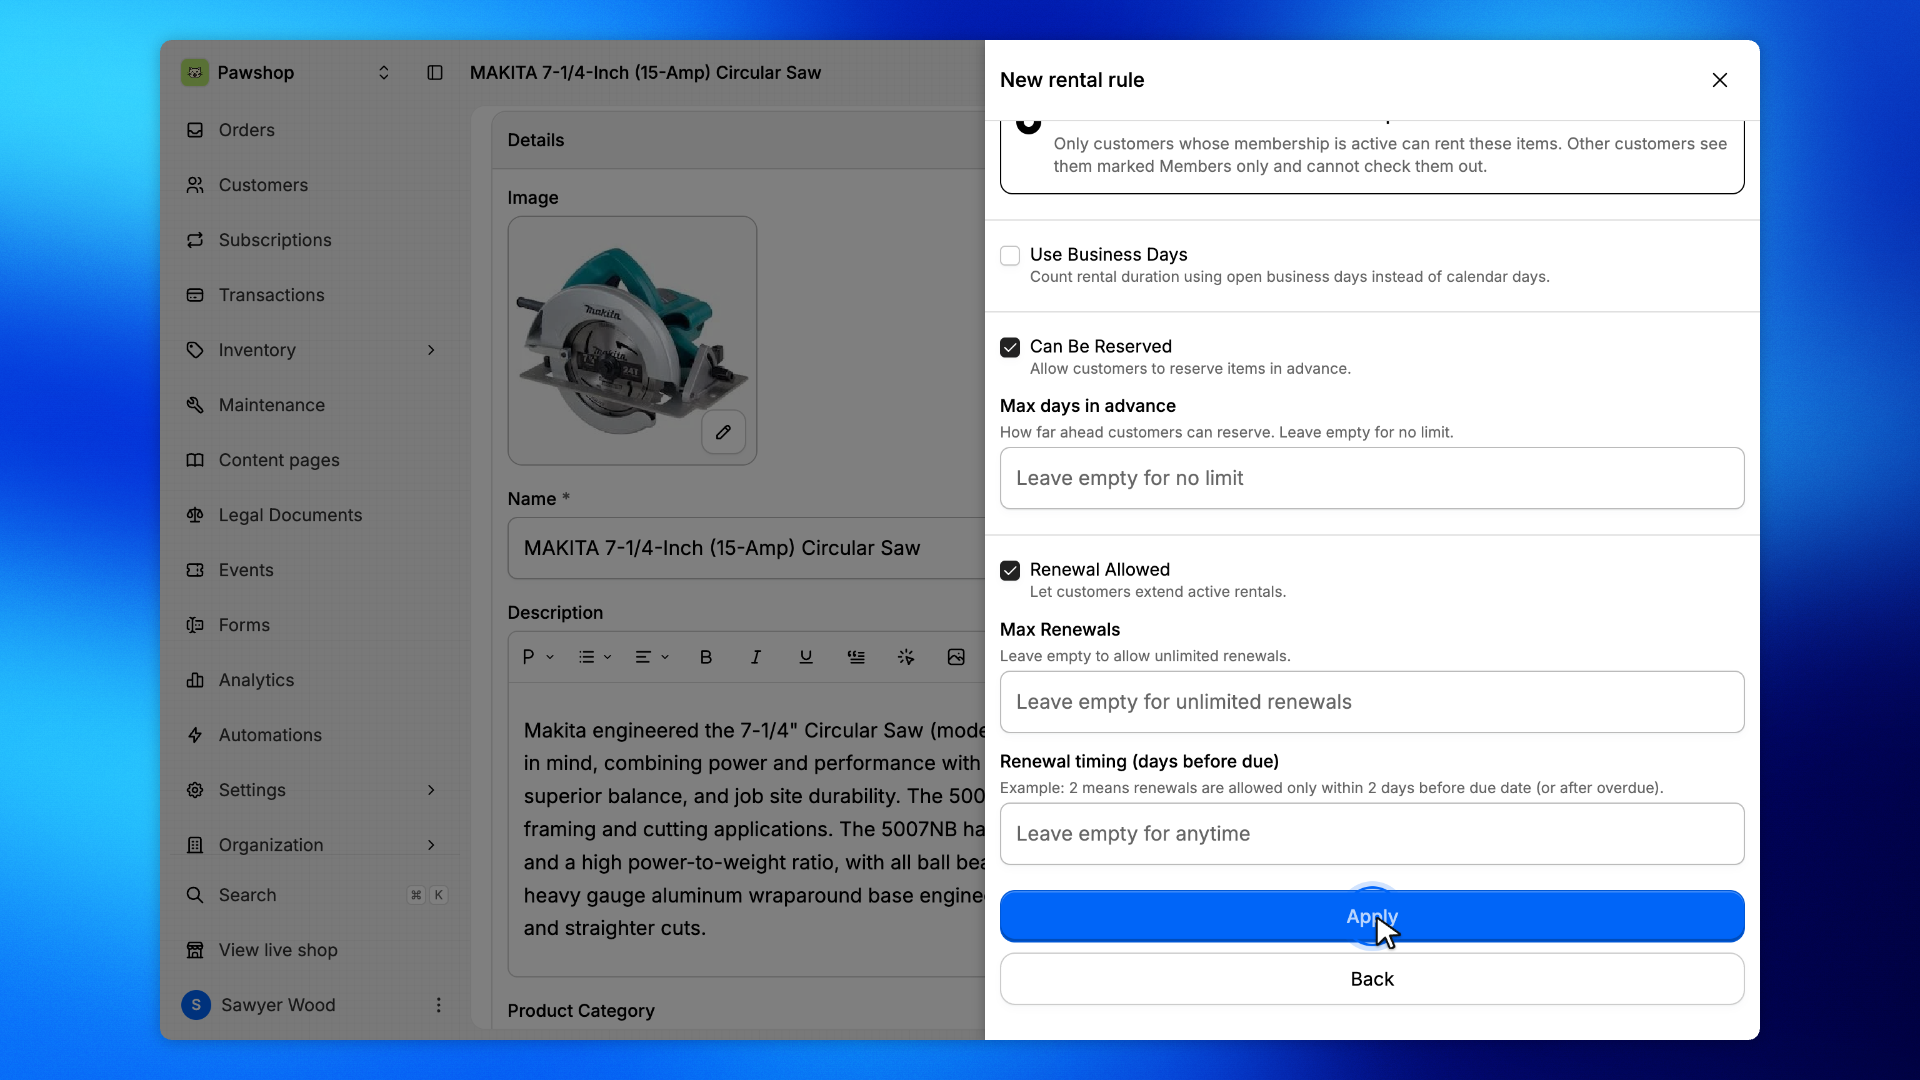Insert image via toolbar image icon
The width and height of the screenshot is (1920, 1080).
point(956,657)
